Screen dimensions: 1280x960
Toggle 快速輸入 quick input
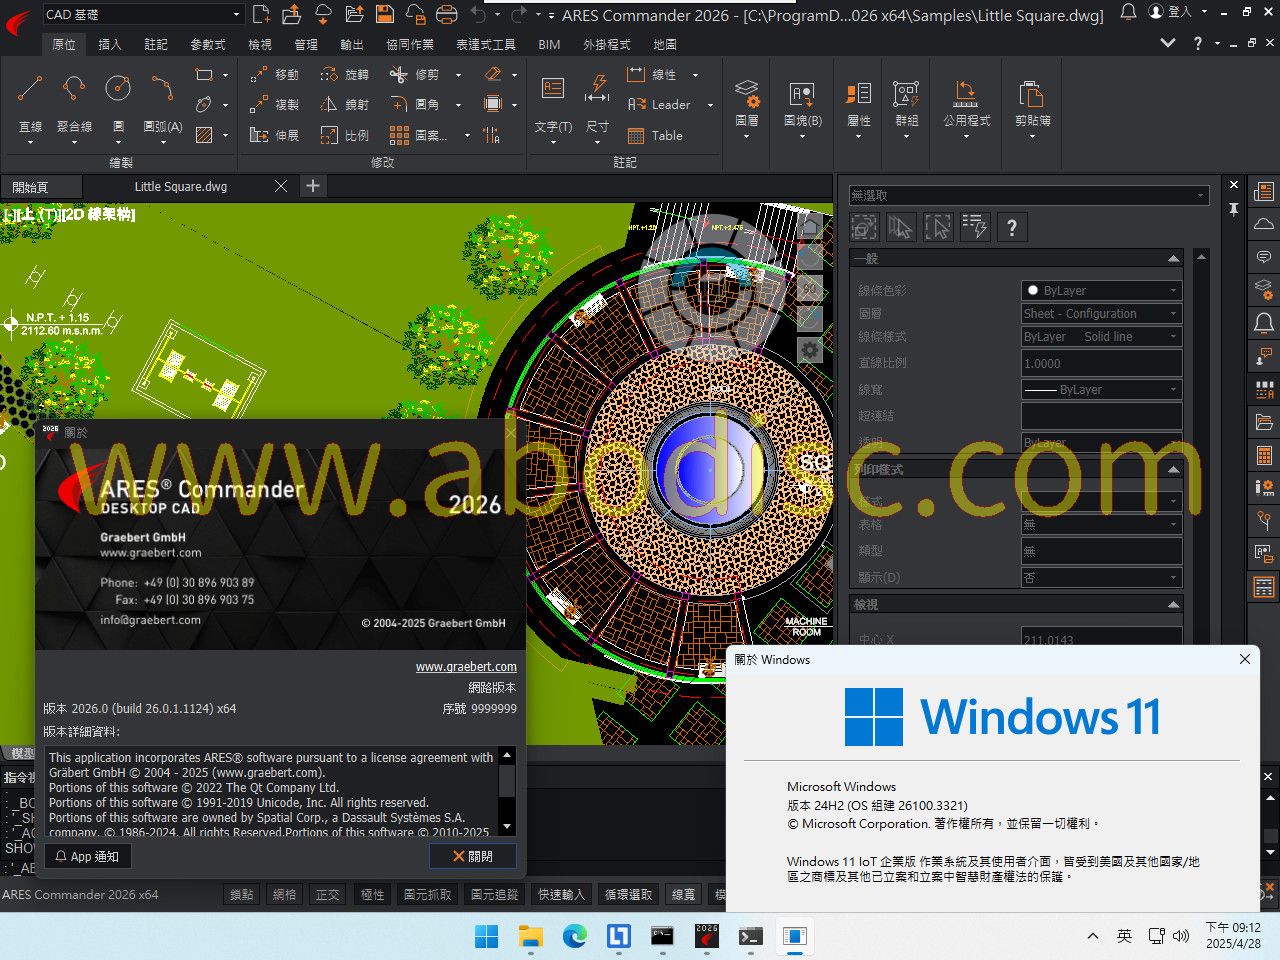point(562,895)
